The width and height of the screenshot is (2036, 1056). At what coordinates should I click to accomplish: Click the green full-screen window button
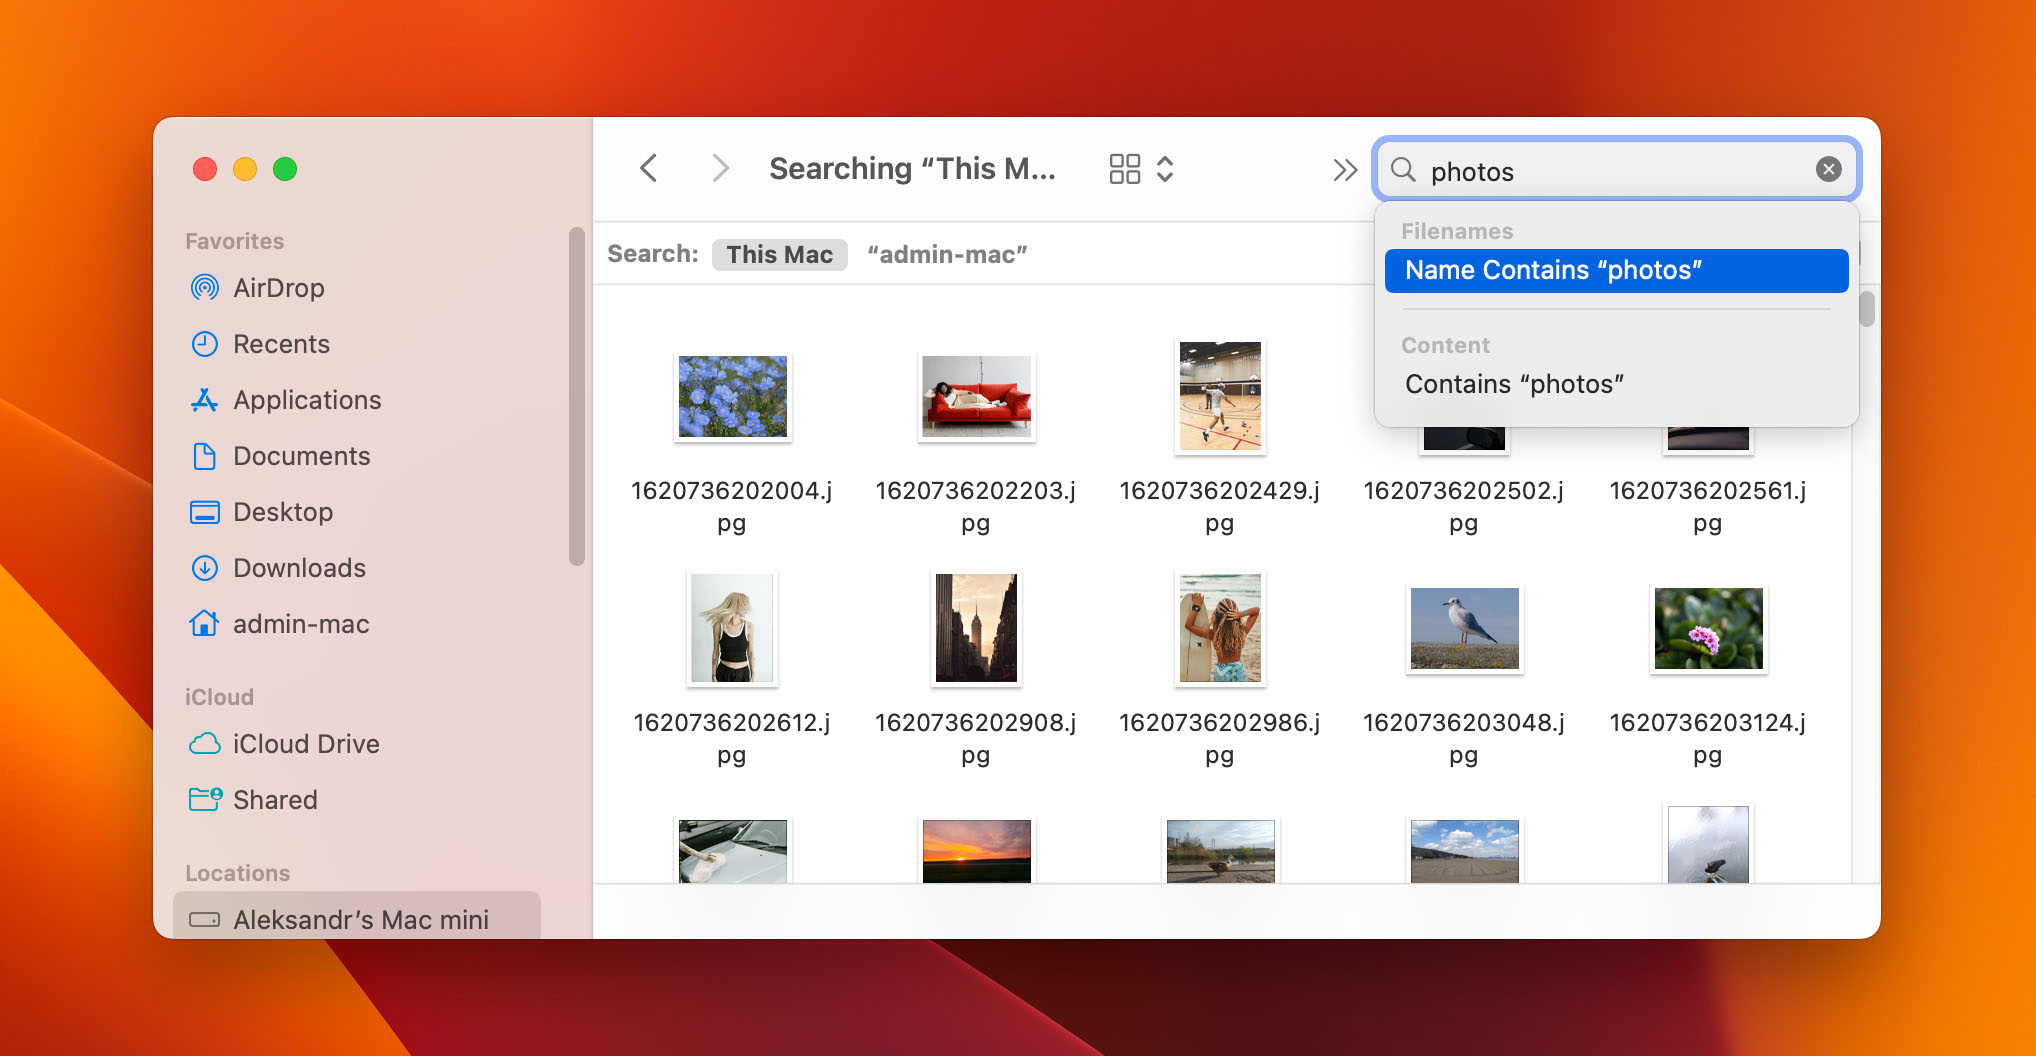pos(285,169)
